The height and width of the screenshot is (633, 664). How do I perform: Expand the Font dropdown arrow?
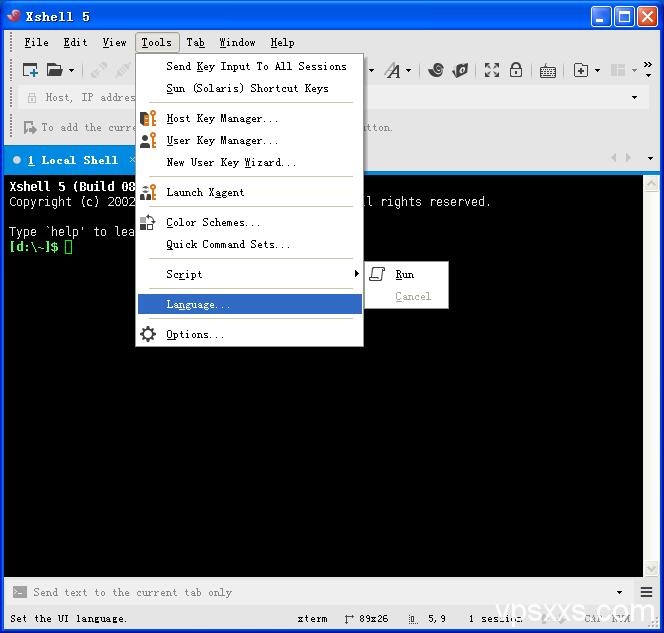[409, 70]
